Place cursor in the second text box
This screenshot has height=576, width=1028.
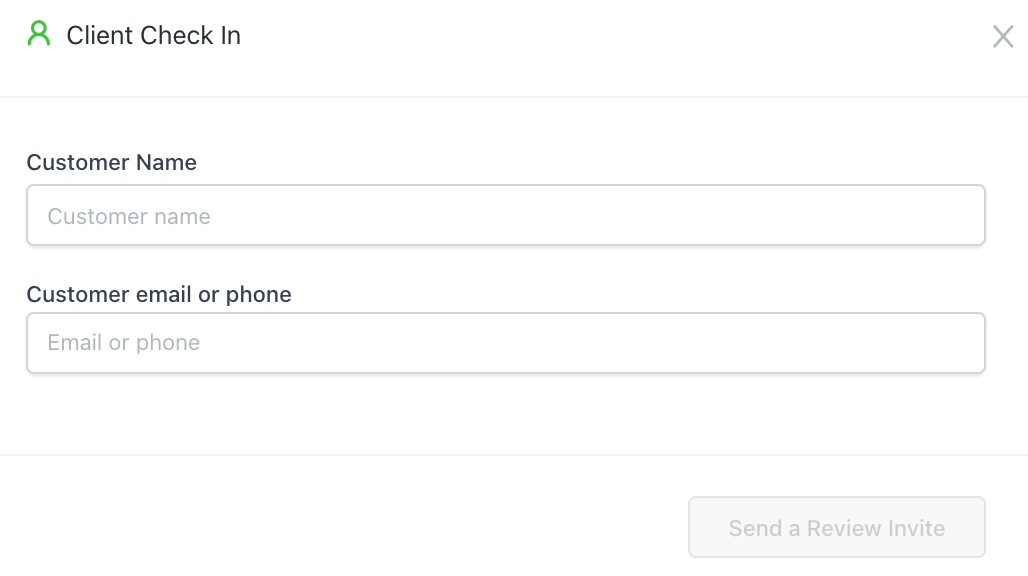click(506, 343)
